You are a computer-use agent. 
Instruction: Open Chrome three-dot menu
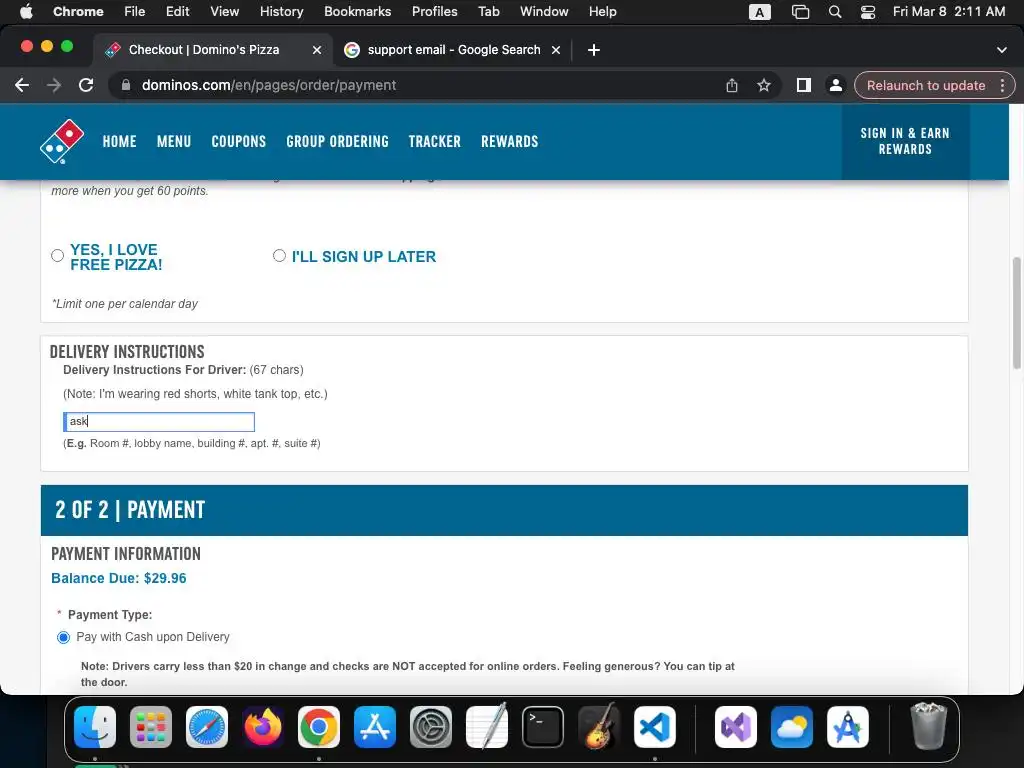(1002, 86)
